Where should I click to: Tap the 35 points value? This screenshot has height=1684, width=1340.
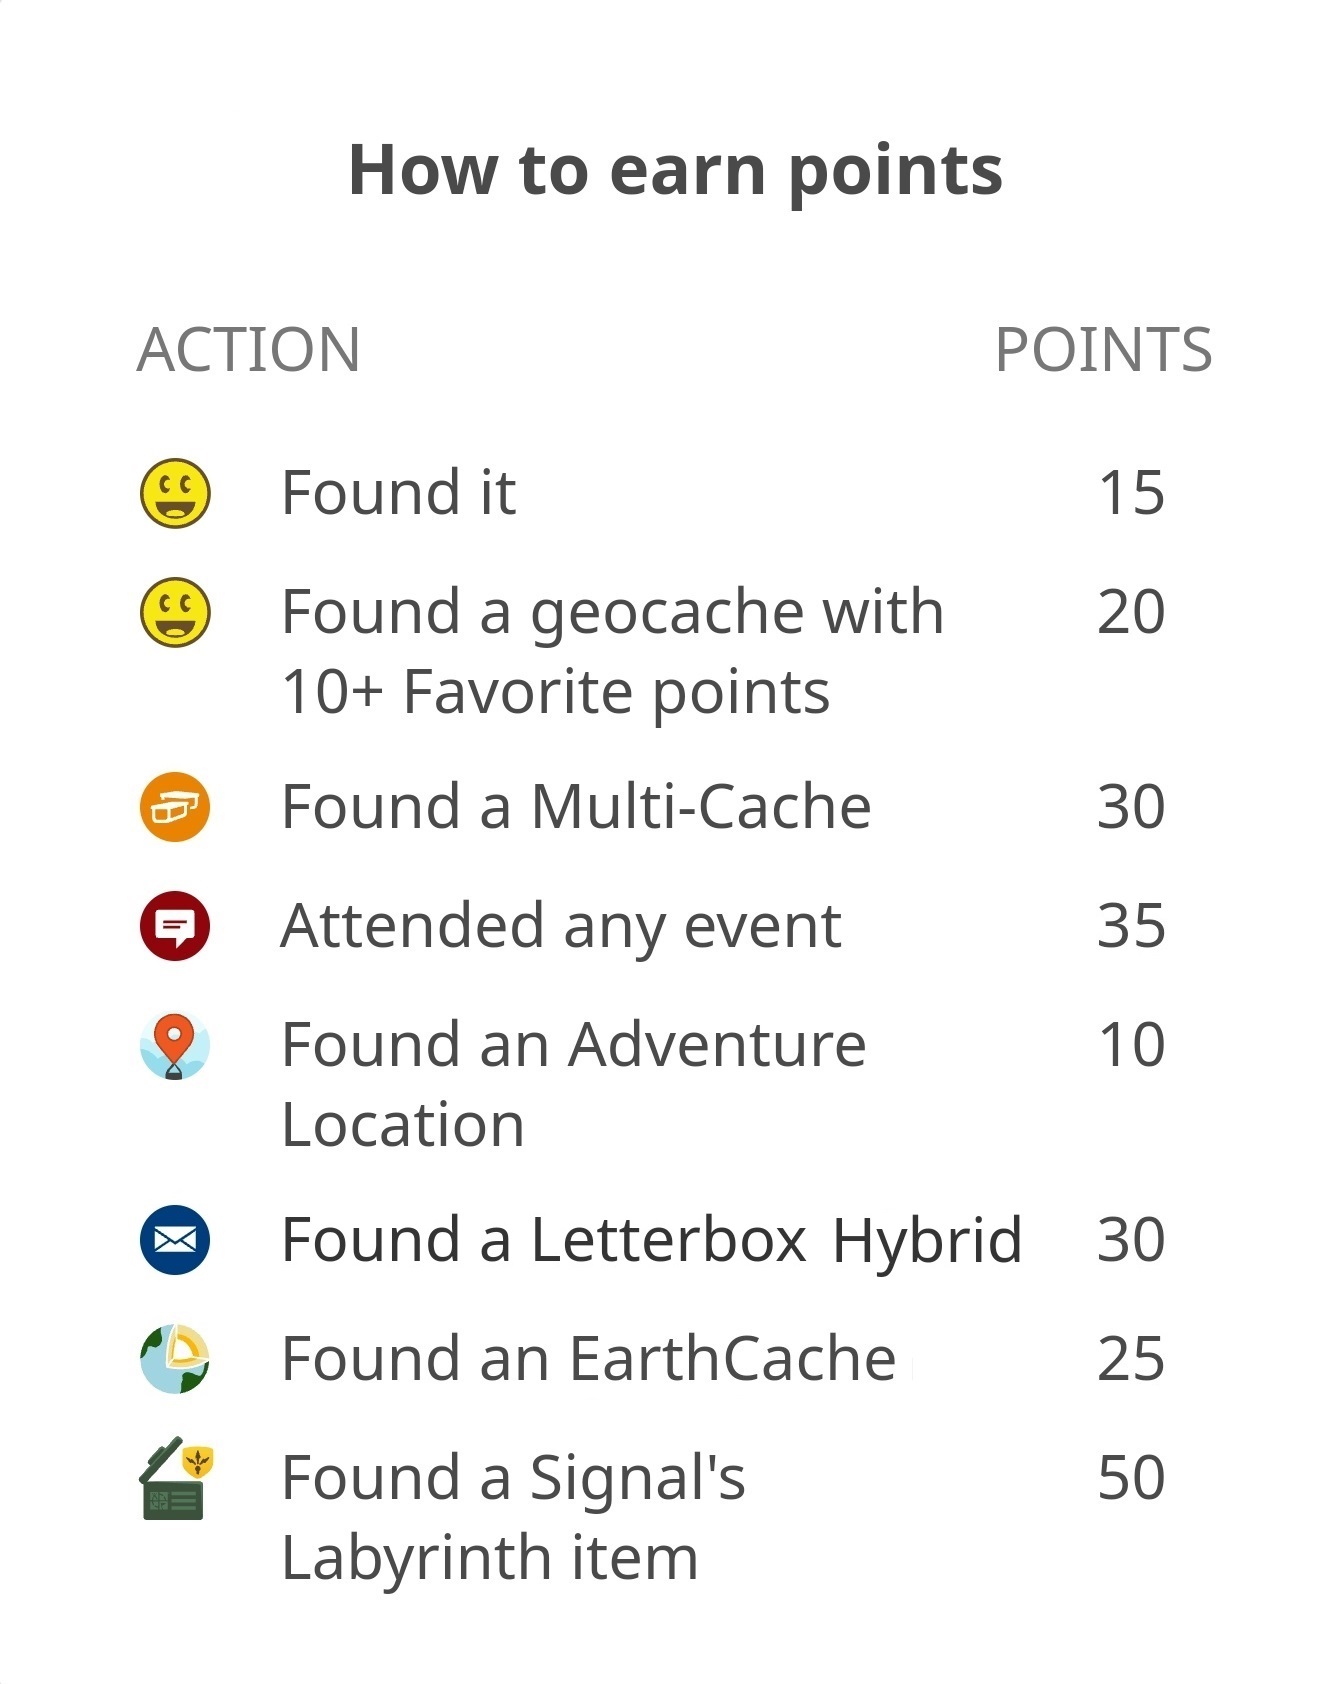[1131, 926]
